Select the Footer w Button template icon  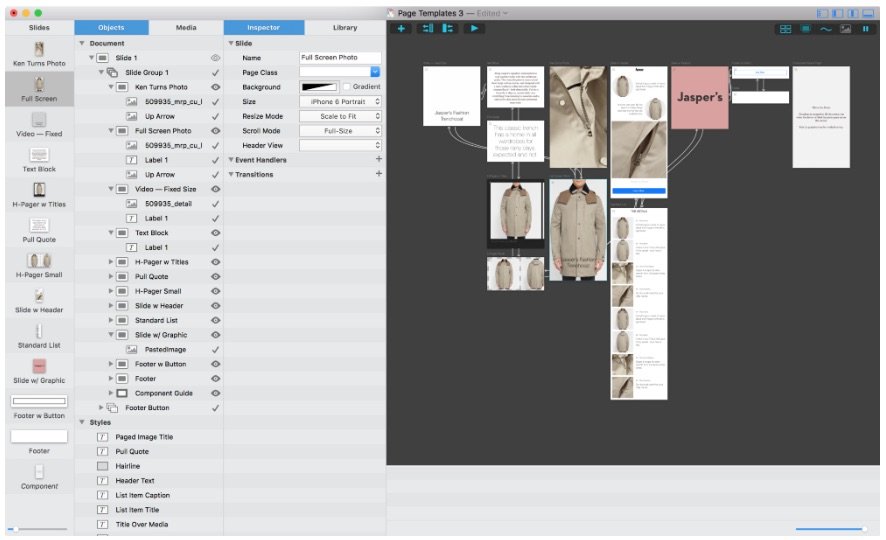[x=39, y=402]
